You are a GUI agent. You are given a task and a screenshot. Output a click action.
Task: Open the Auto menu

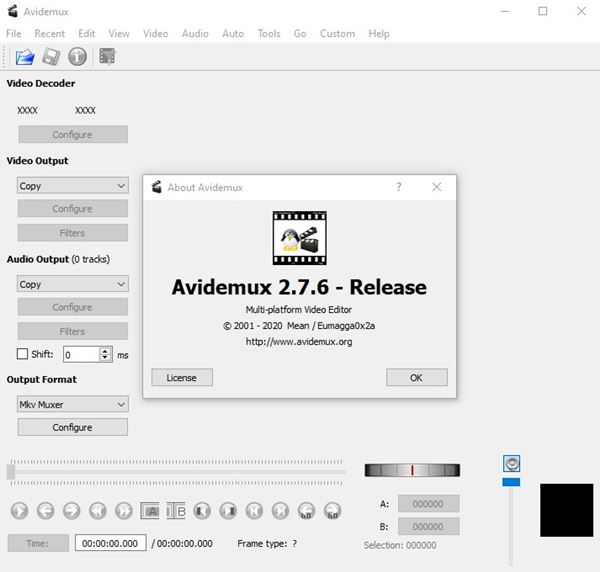[233, 34]
